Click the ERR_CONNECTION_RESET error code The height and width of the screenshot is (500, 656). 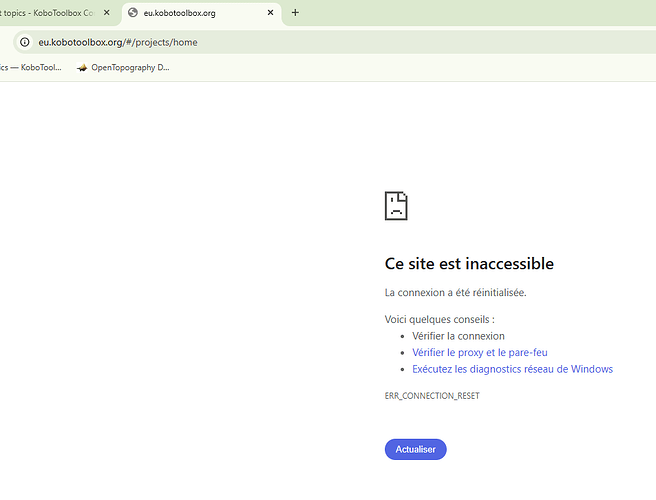(432, 396)
